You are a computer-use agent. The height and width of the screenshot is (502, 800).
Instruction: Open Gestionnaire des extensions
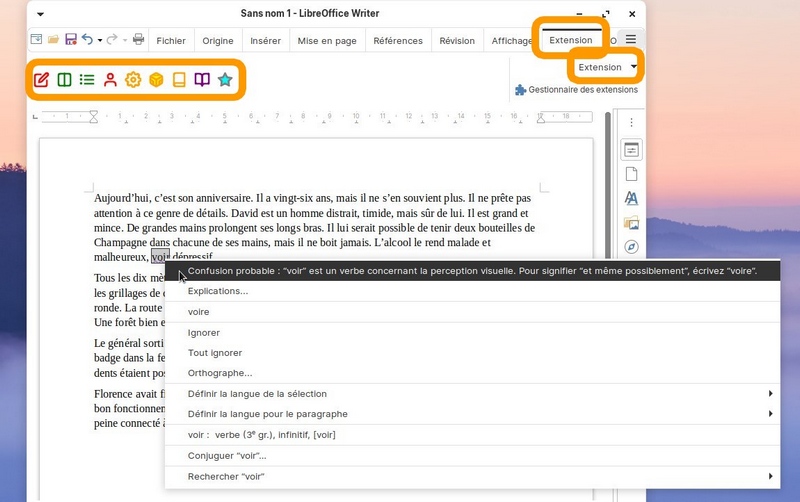(x=576, y=90)
